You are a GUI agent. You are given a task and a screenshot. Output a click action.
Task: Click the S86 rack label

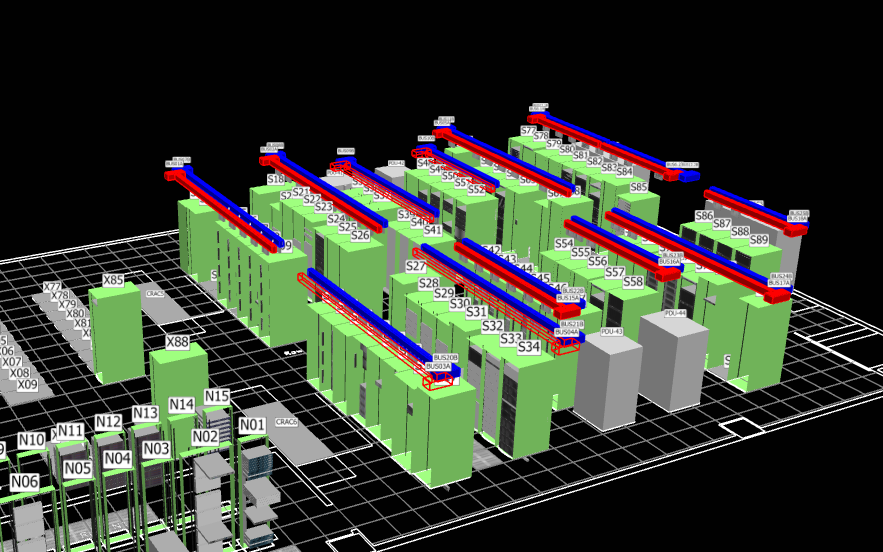click(x=704, y=216)
